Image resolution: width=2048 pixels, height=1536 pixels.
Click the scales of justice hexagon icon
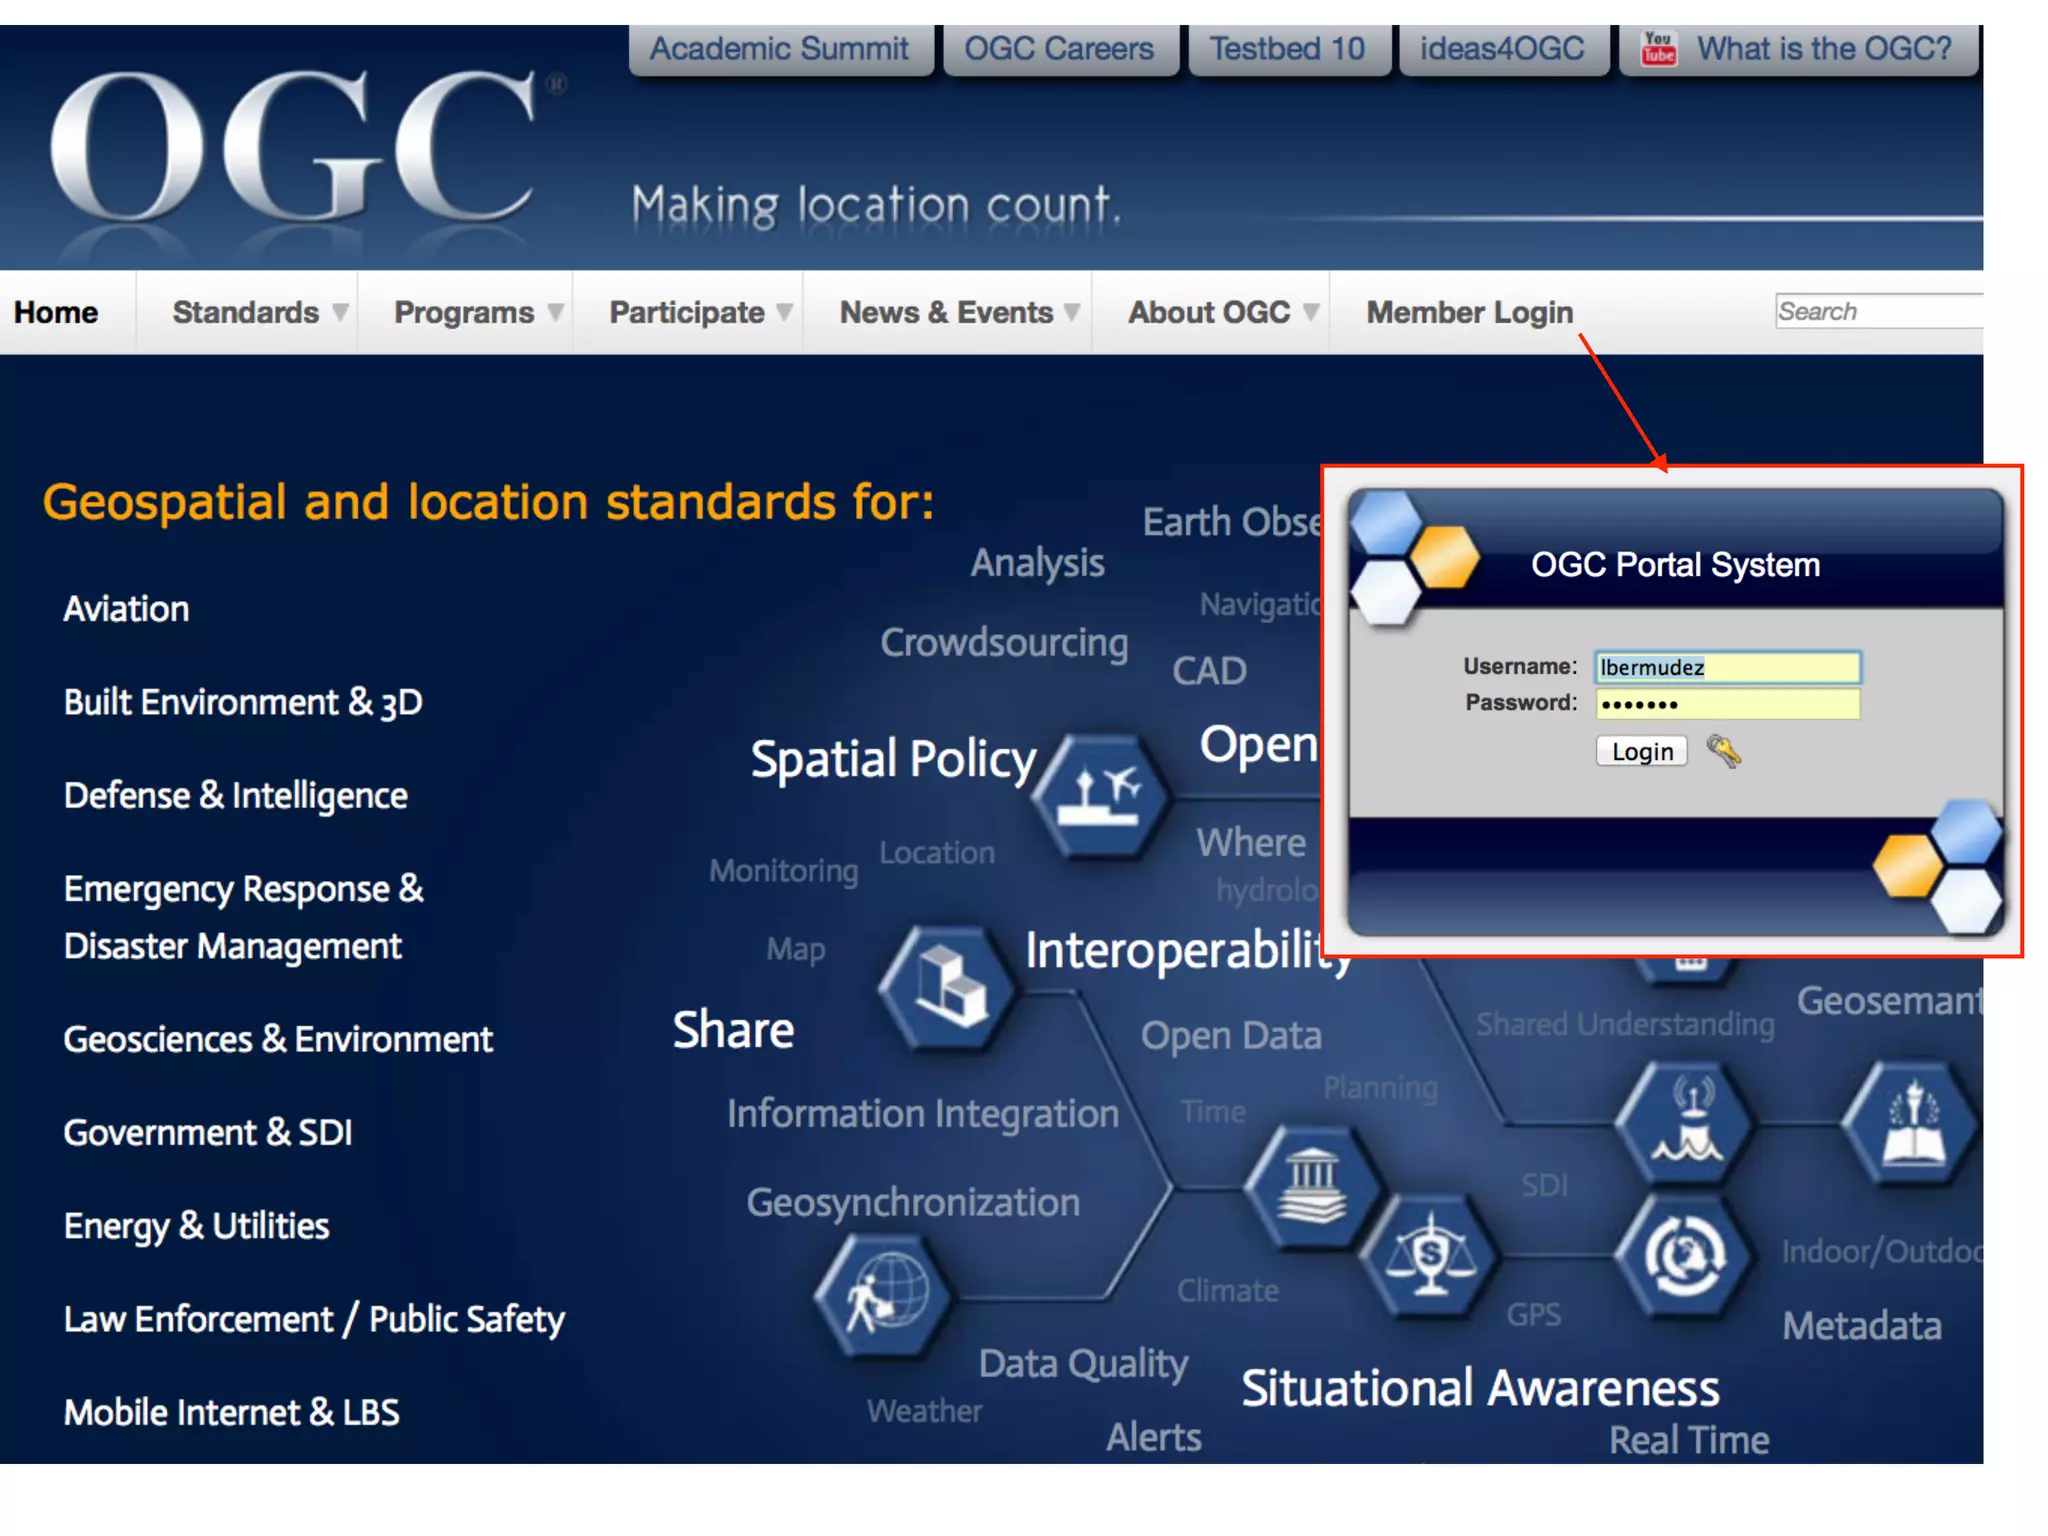[1430, 1256]
